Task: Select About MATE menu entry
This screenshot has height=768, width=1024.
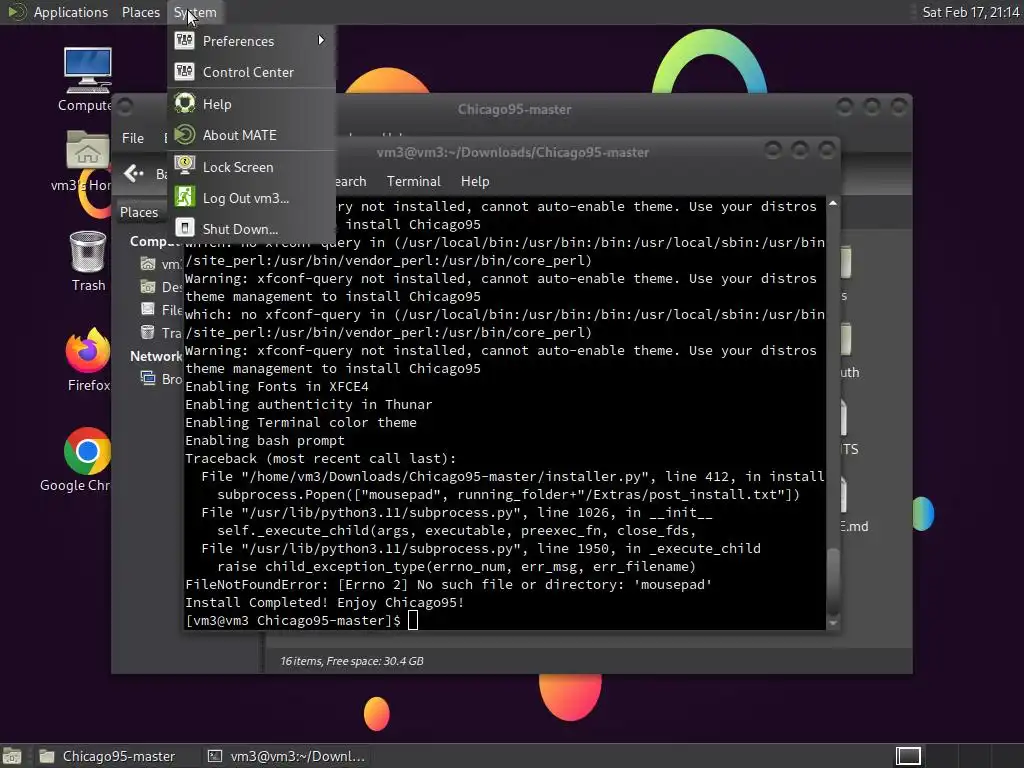Action: coord(251,135)
